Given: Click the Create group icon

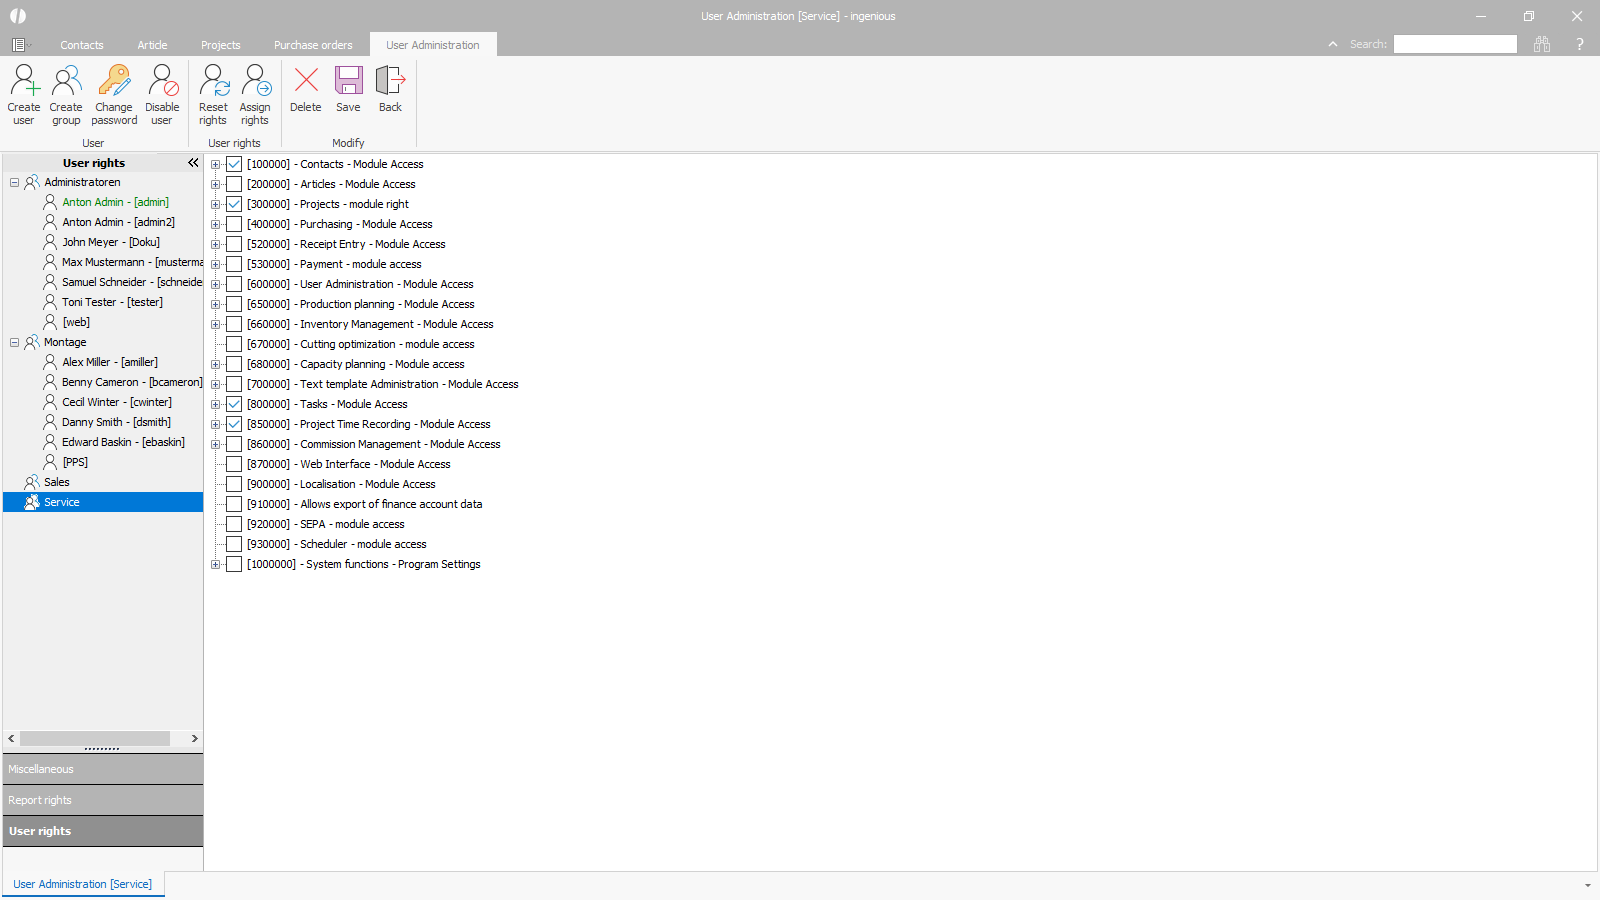Looking at the screenshot, I should tap(66, 82).
